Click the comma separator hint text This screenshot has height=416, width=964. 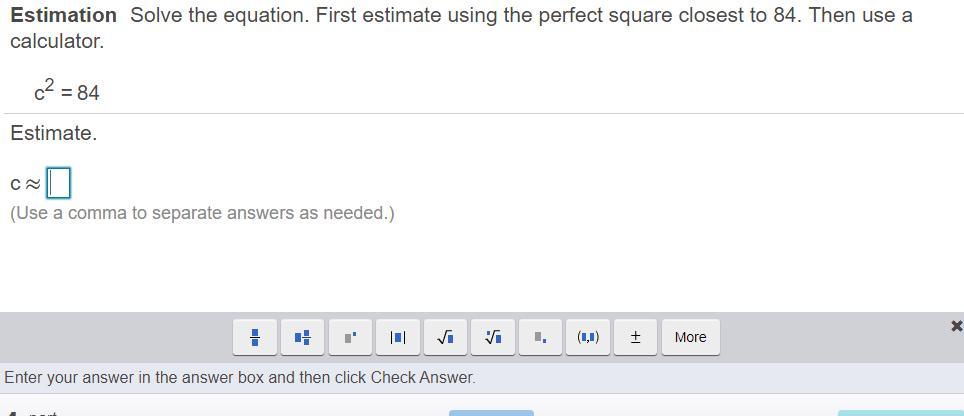tap(202, 213)
